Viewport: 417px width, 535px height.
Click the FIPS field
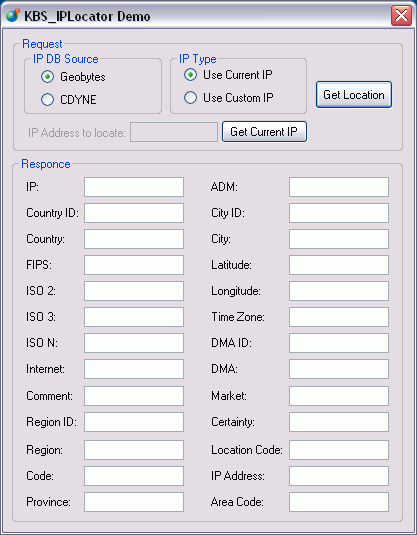pyautogui.click(x=134, y=265)
